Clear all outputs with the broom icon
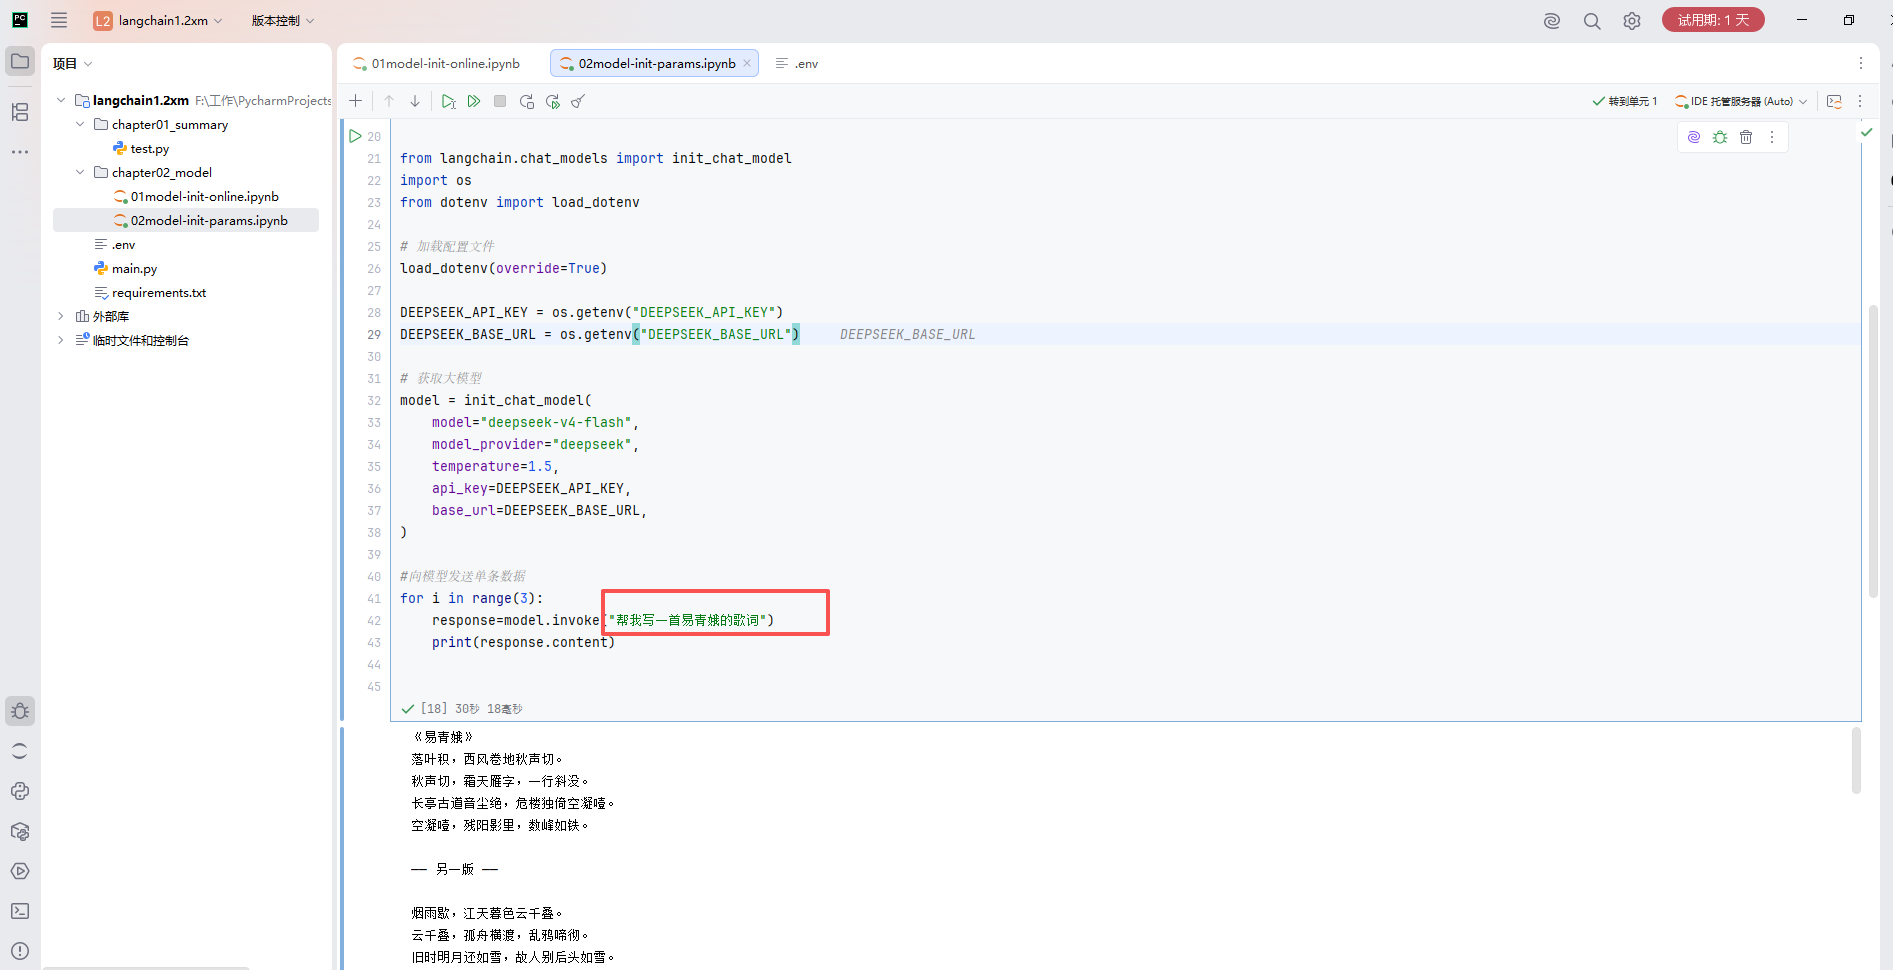This screenshot has width=1893, height=970. click(578, 101)
